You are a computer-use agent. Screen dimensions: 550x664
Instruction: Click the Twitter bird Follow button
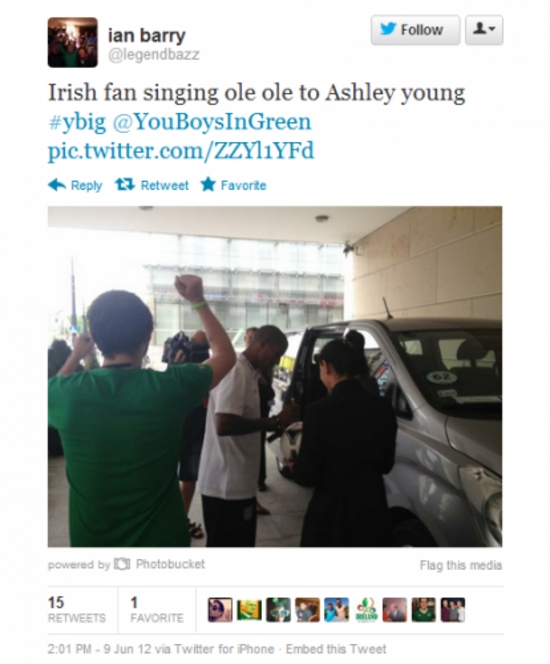click(415, 30)
